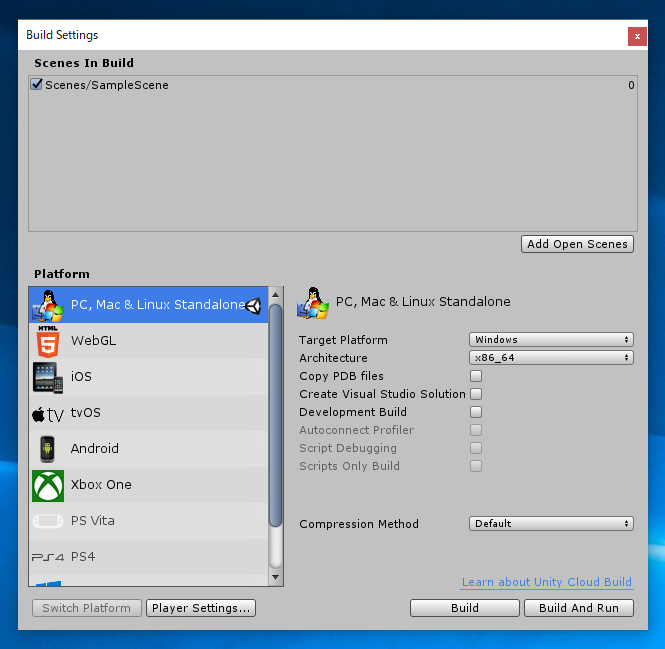665x649 pixels.
Task: Click the Android phone platform icon
Action: click(x=48, y=449)
